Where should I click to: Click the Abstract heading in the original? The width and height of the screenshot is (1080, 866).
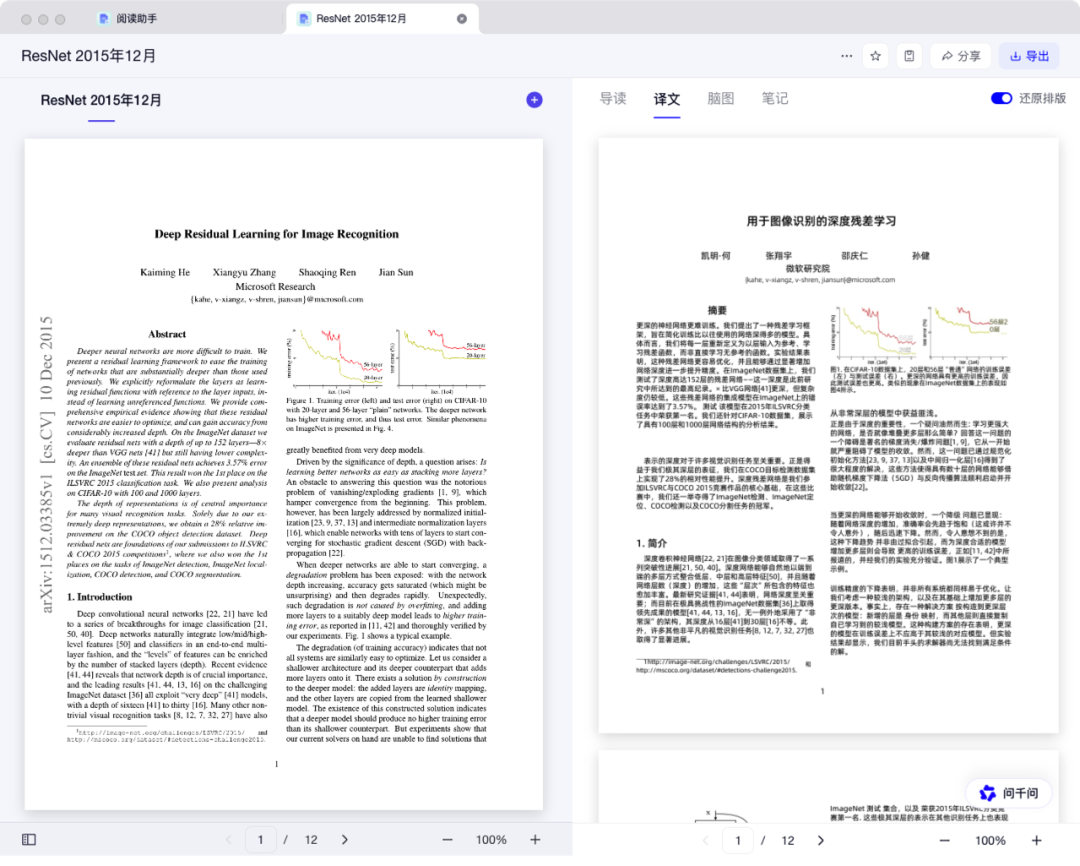tap(167, 334)
